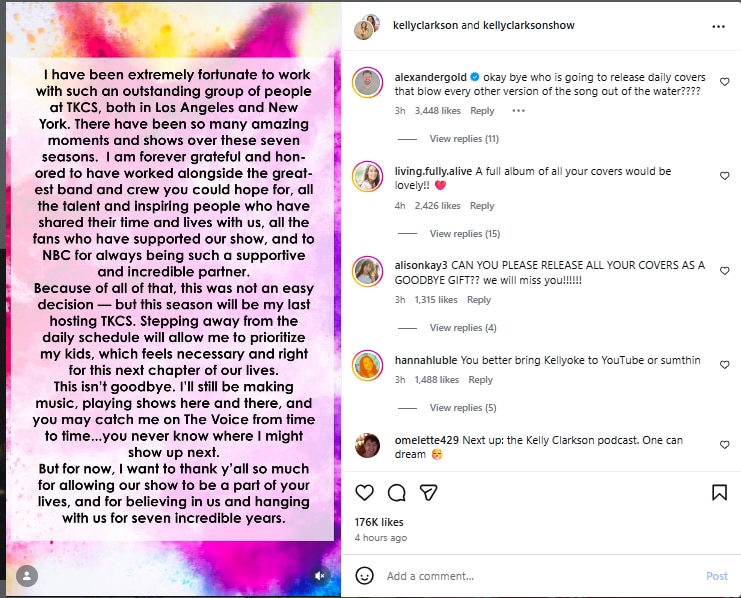Reply to alisonkay3's comment
Screen dimensions: 741x598
[479, 300]
